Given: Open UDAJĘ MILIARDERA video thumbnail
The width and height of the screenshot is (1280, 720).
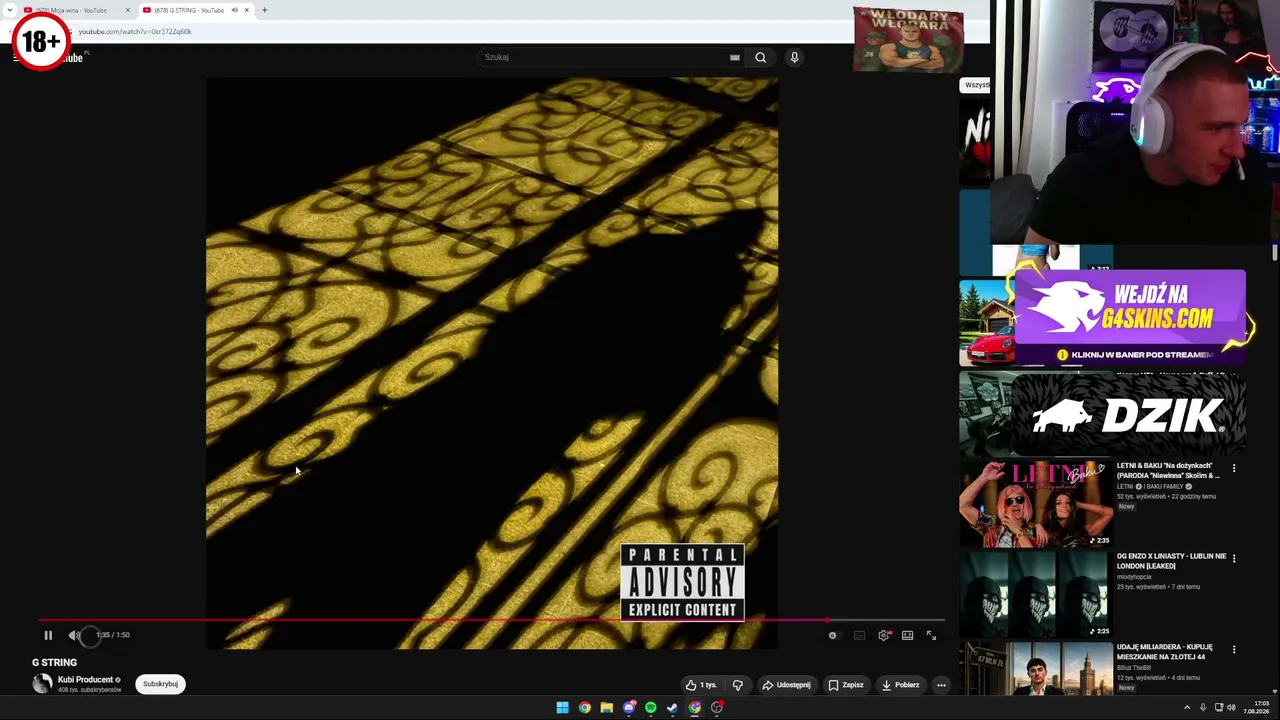Looking at the screenshot, I should click(1035, 669).
